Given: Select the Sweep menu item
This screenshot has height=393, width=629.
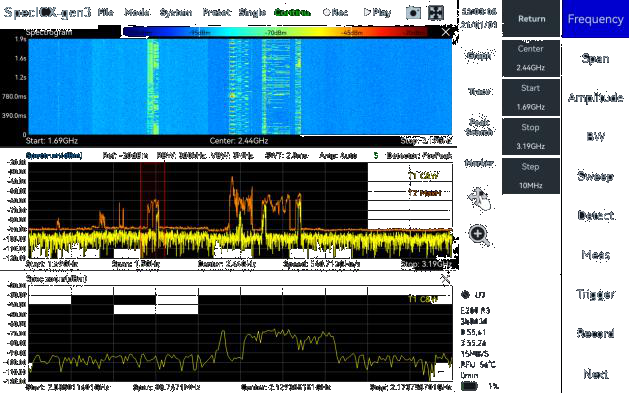Looking at the screenshot, I should [x=595, y=176].
